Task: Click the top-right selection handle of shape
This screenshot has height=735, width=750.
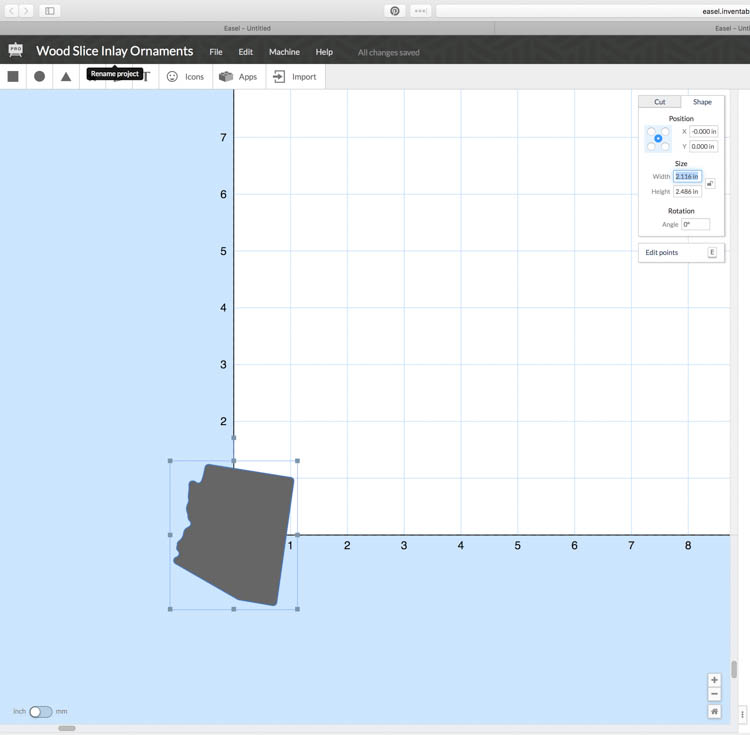Action: point(298,461)
